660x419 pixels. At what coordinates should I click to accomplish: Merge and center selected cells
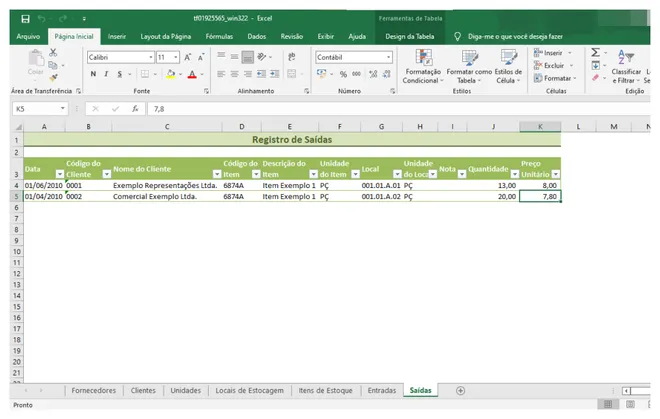point(291,74)
